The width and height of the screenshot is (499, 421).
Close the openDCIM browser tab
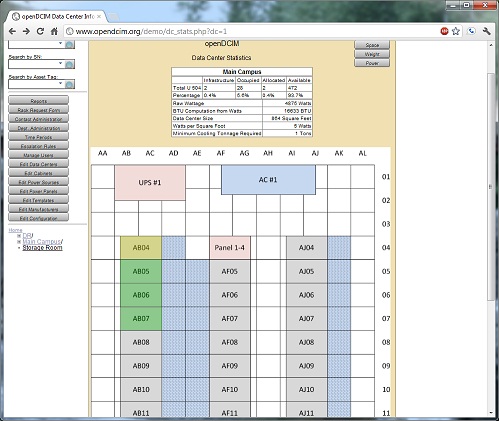pyautogui.click(x=99, y=16)
